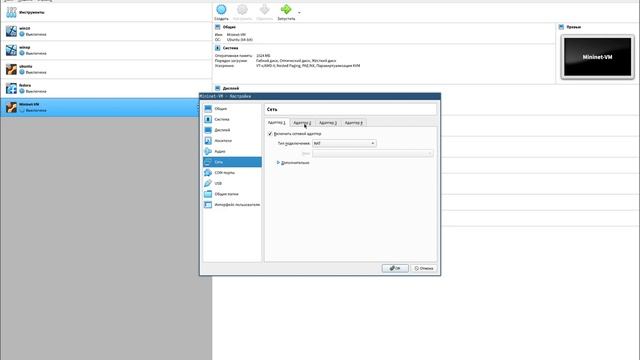
Task: Select the Инструменты (Tools) entry
Action: pos(106,12)
